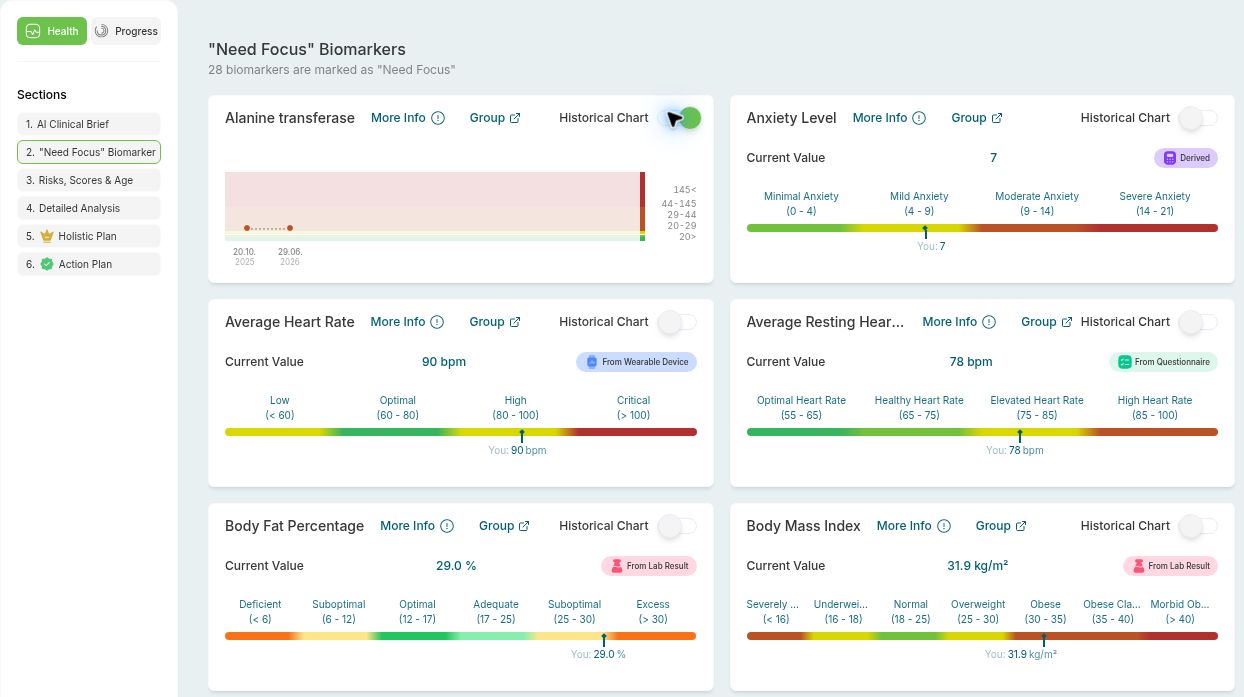Turn on Historical Chart for Average Heart Rate

678,322
